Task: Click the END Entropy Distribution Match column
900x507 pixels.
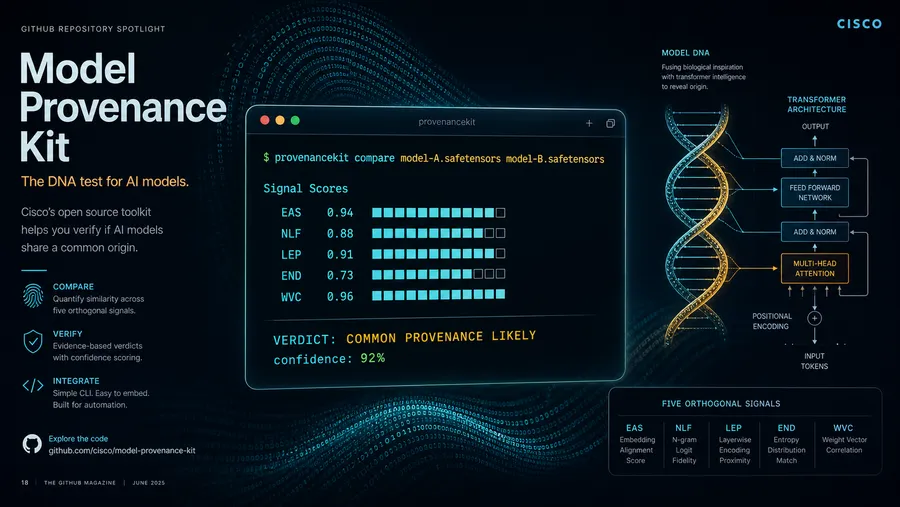Action: (x=786, y=444)
